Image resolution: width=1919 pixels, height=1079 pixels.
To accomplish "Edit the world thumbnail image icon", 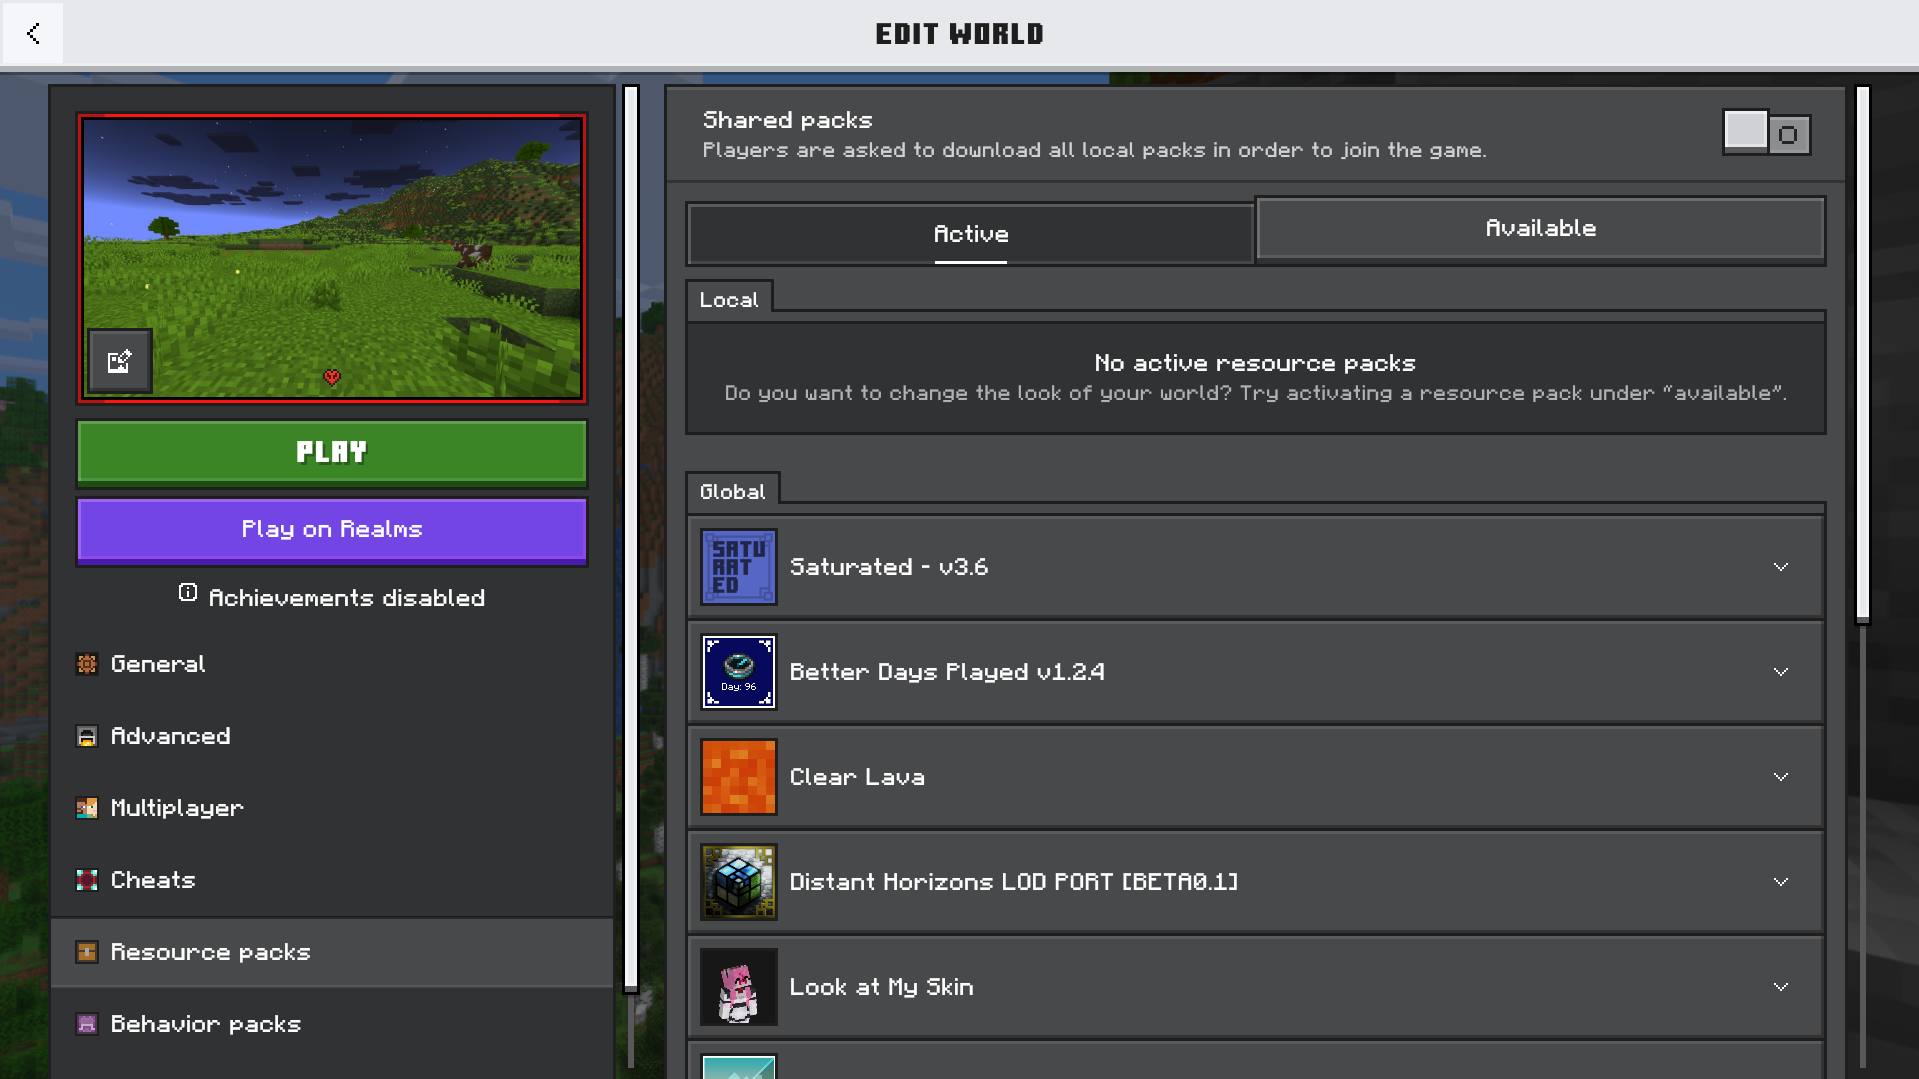I will [120, 361].
